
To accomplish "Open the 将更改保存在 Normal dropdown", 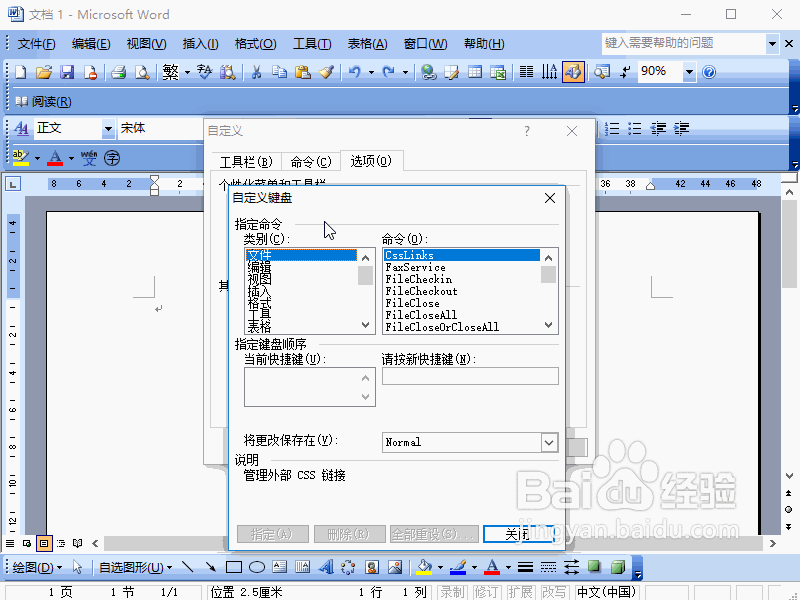I will [549, 442].
